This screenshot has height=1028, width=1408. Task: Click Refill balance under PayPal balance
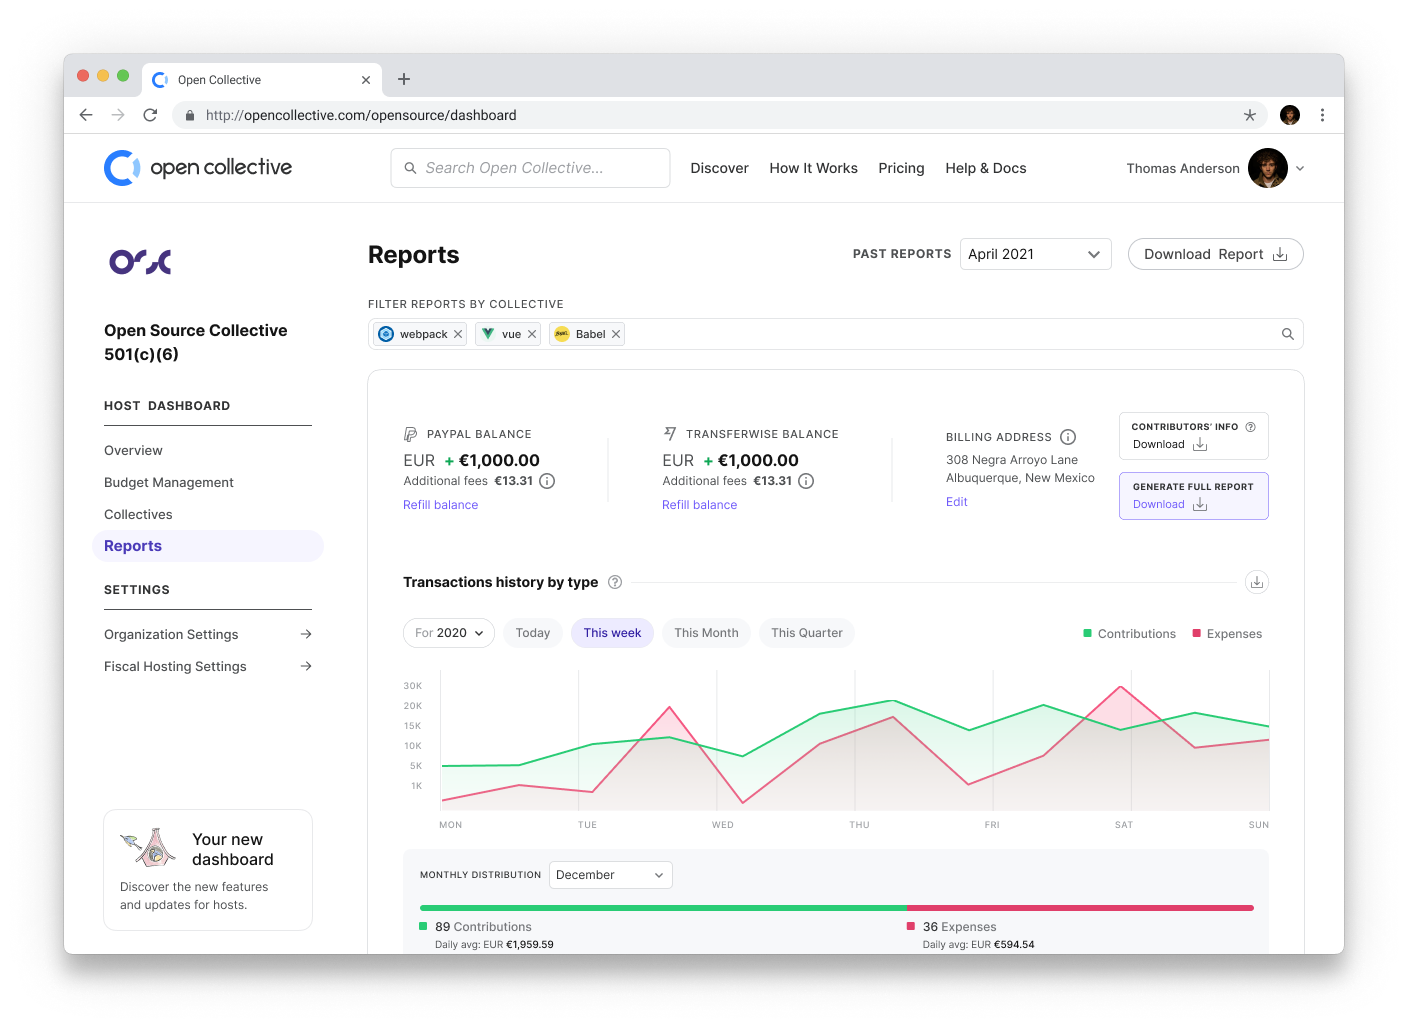[440, 505]
